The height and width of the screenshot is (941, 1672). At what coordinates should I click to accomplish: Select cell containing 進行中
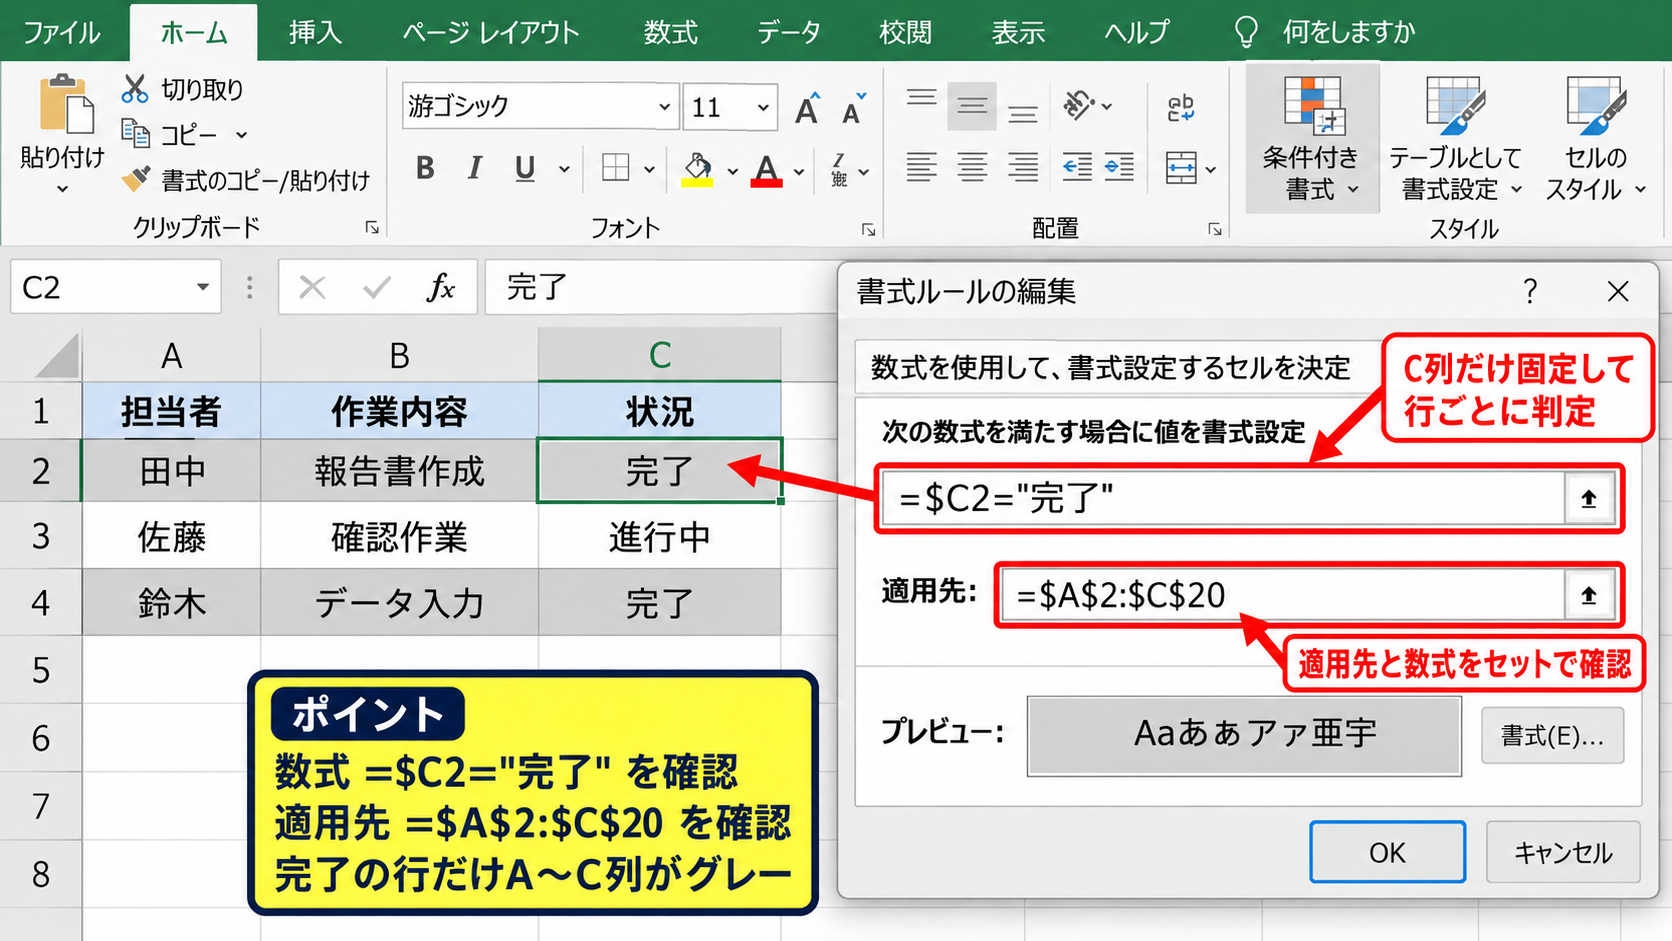(x=659, y=537)
